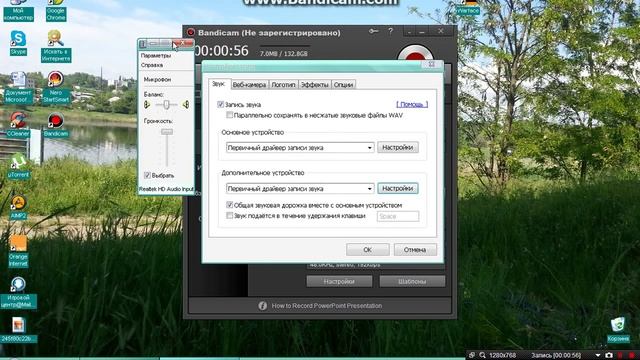
Task: Enable Параллельно сохранять в несжатые WAV checkbox
Action: 229,115
